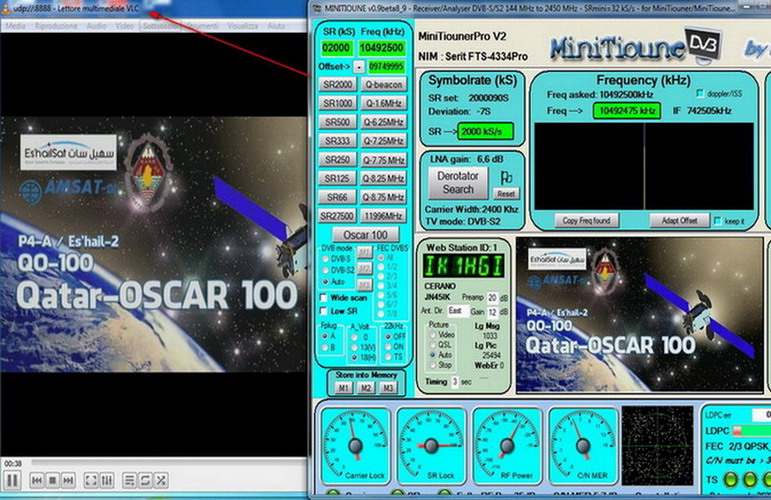Click the MiniTioune video preview thumbnail
The width and height of the screenshot is (771, 500).
(x=640, y=315)
